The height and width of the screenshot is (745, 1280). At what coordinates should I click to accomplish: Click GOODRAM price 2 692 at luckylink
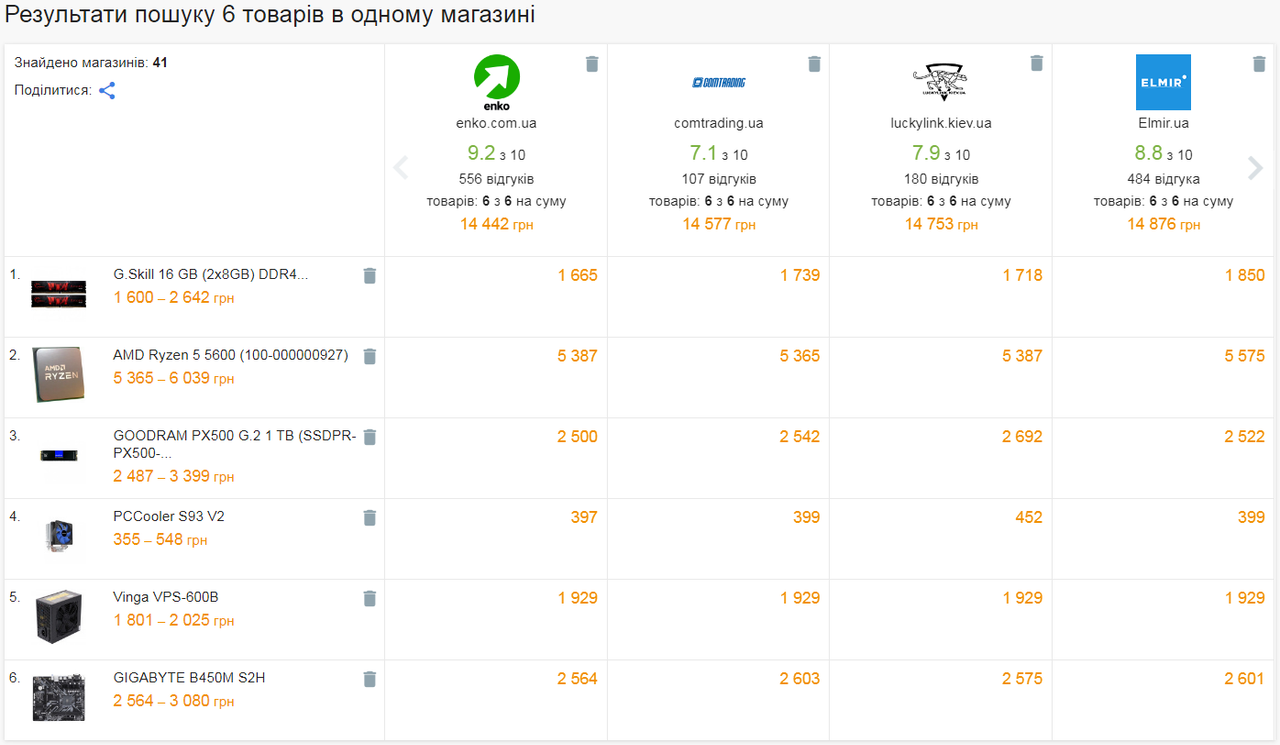pyautogui.click(x=1022, y=436)
